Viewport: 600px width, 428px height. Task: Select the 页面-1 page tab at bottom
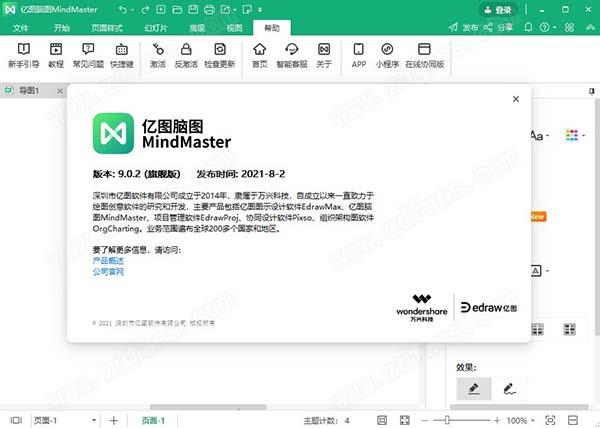coord(153,420)
